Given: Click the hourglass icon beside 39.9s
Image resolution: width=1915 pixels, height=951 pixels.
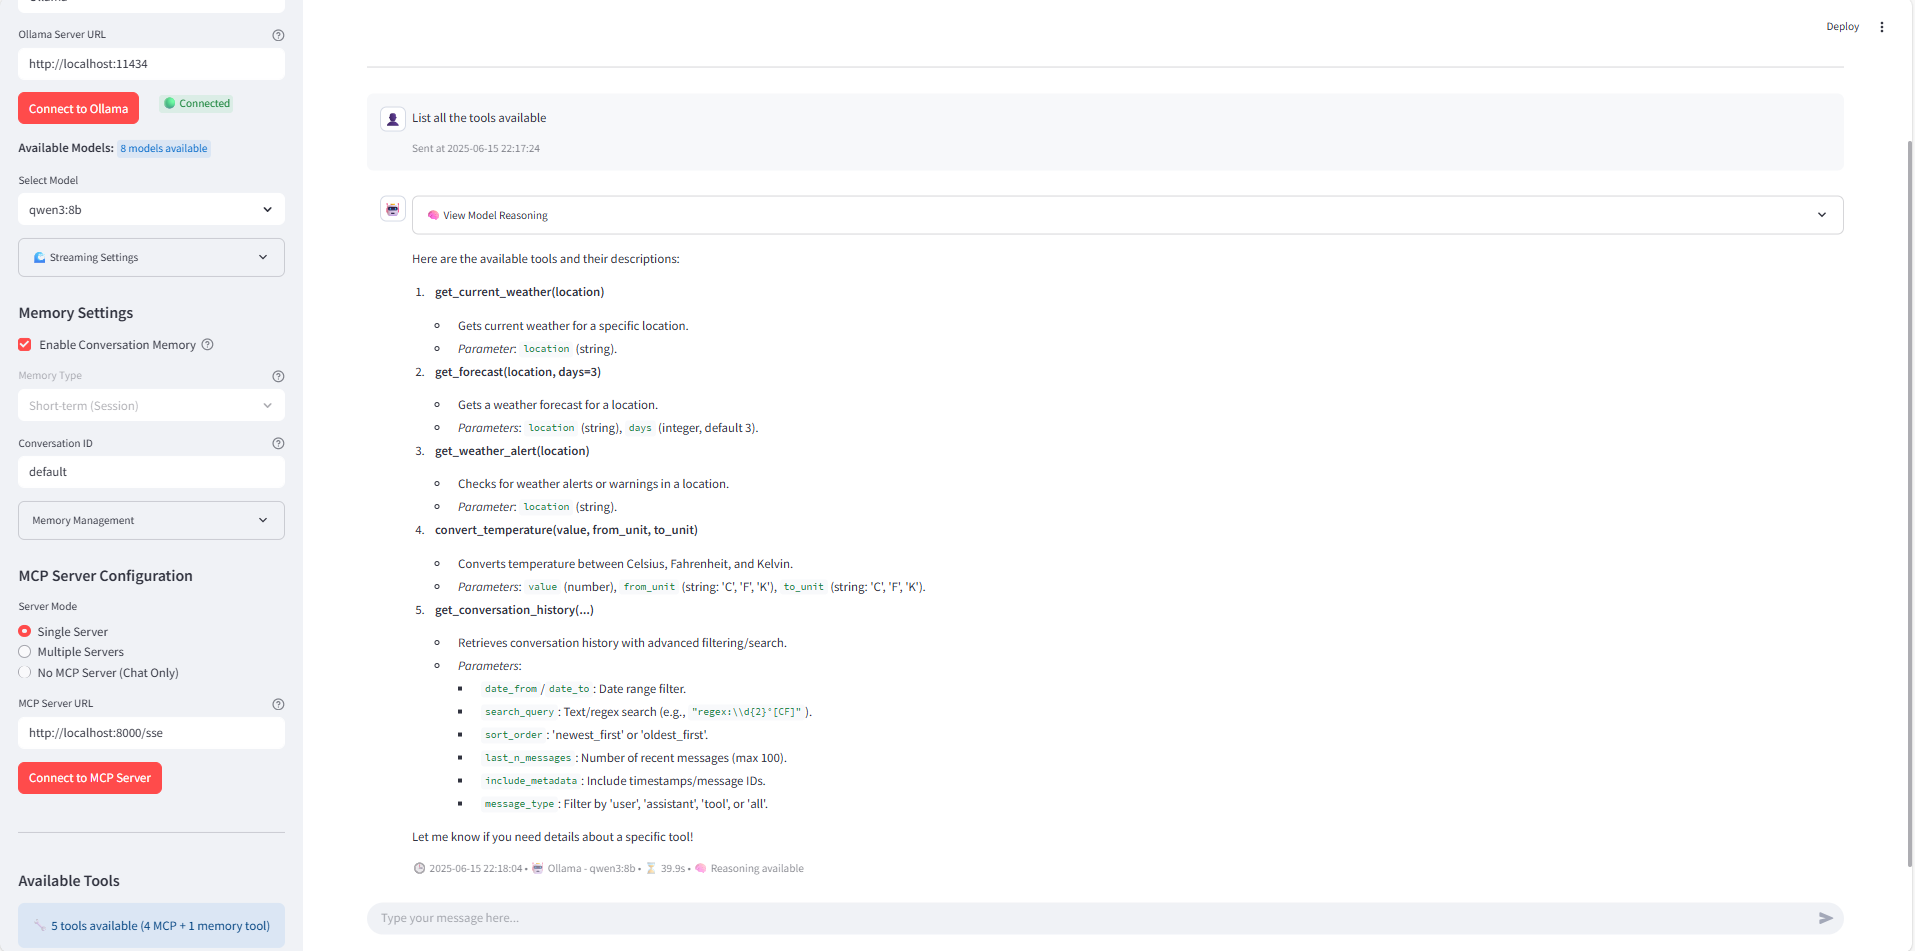Looking at the screenshot, I should coord(651,868).
